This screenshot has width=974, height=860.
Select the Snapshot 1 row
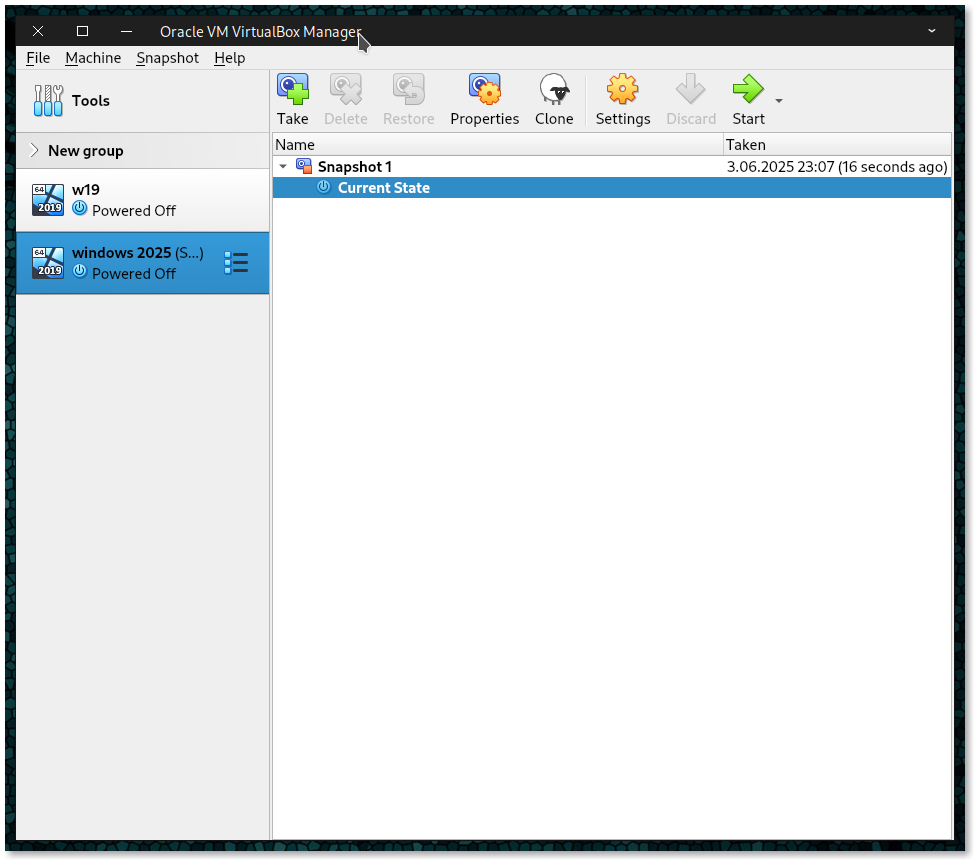[x=612, y=167]
